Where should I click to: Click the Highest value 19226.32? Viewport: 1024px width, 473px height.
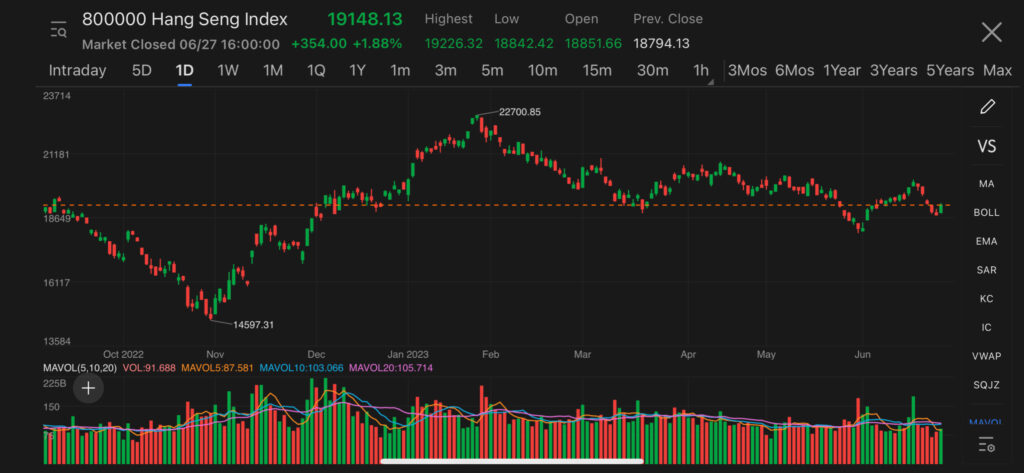[454, 44]
